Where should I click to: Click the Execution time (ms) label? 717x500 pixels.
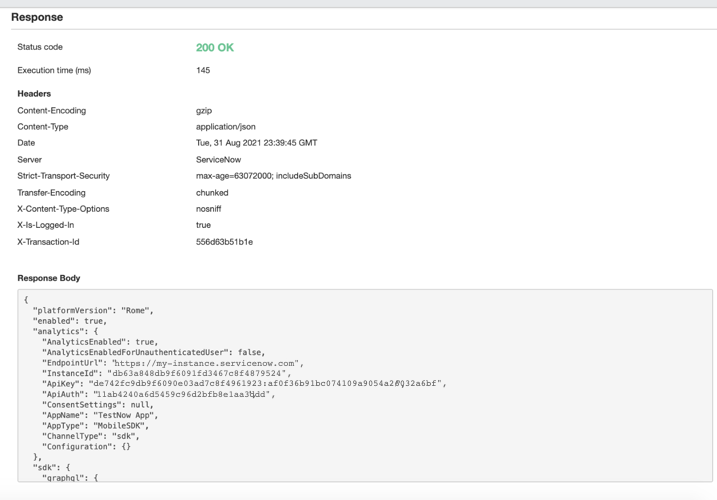[x=54, y=70]
